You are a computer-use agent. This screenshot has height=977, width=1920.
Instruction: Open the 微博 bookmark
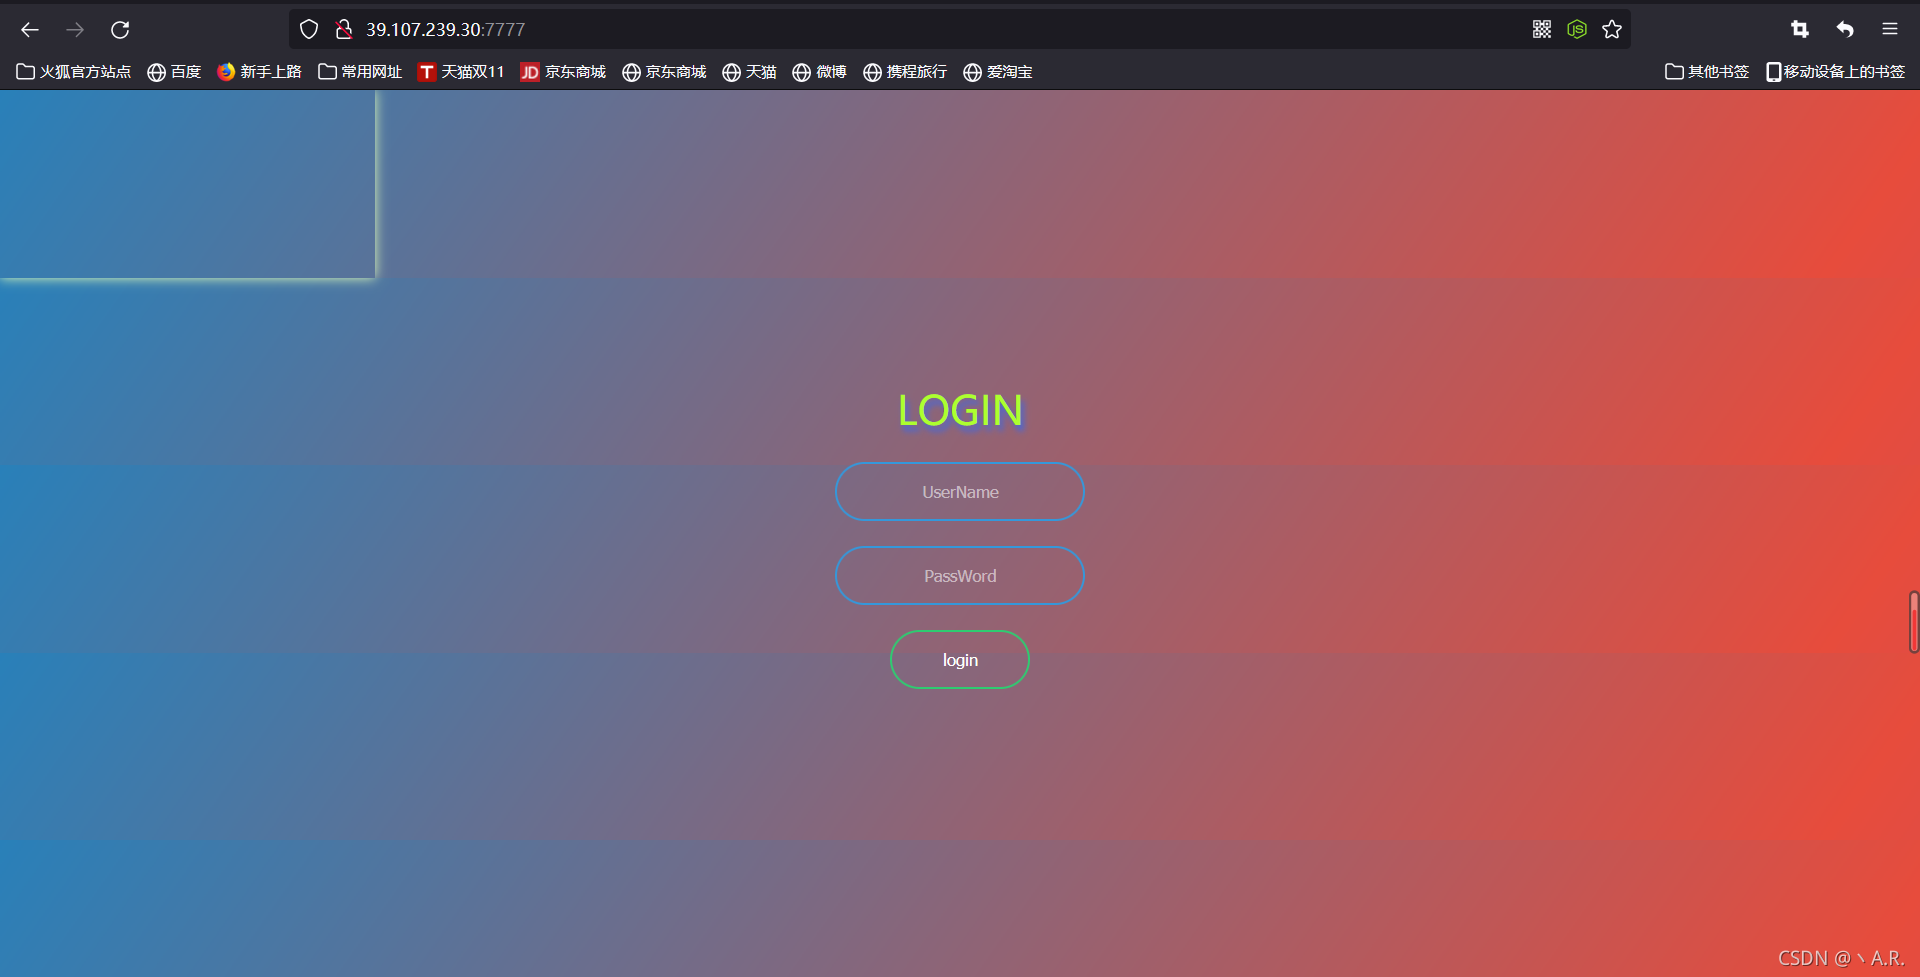pos(819,72)
